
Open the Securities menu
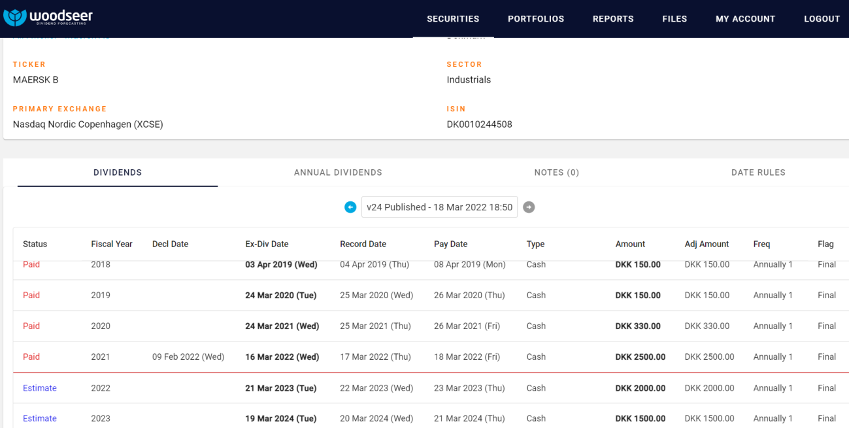tap(453, 19)
